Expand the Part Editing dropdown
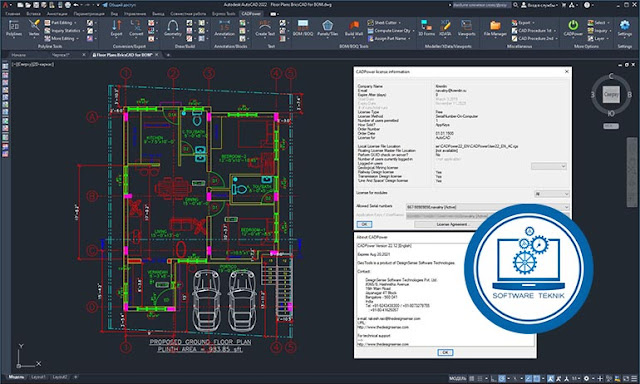 click(x=76, y=23)
